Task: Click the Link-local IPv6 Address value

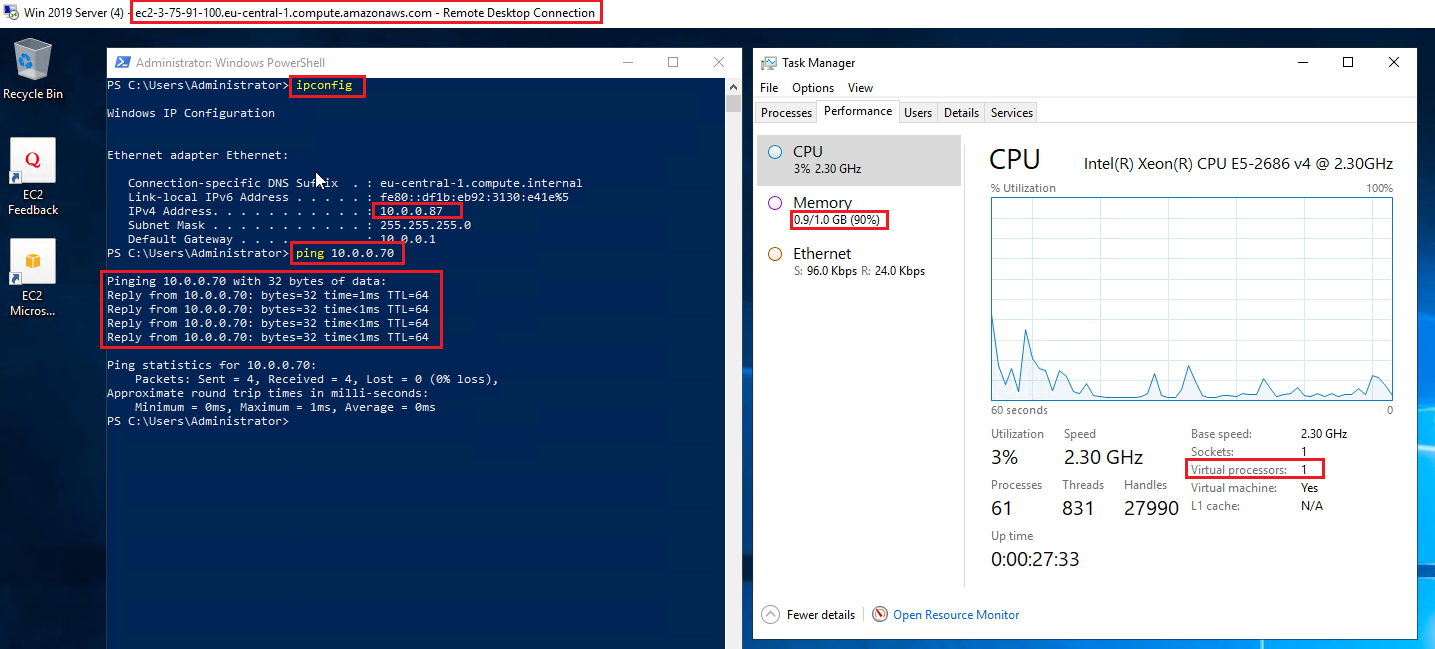Action: [x=474, y=197]
